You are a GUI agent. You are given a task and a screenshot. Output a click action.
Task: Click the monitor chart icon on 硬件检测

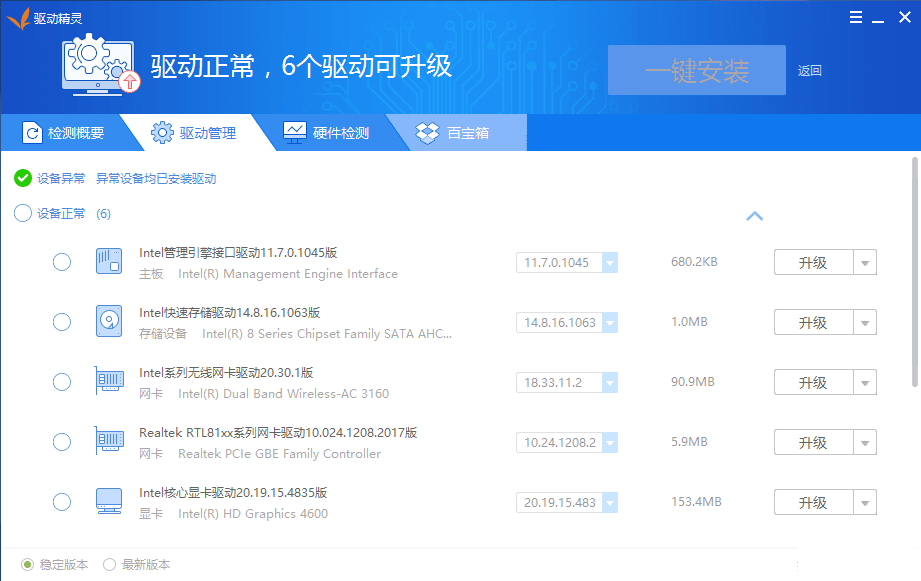295,133
